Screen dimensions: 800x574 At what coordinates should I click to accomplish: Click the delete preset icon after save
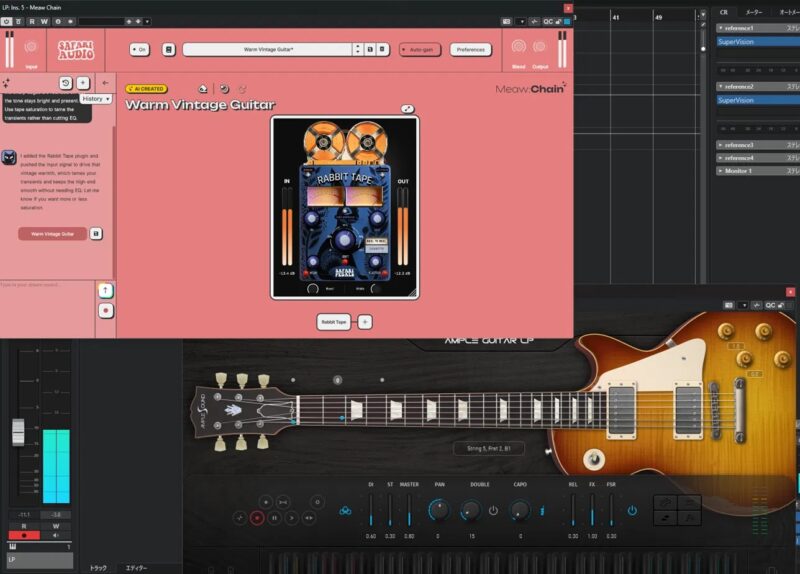click(382, 49)
